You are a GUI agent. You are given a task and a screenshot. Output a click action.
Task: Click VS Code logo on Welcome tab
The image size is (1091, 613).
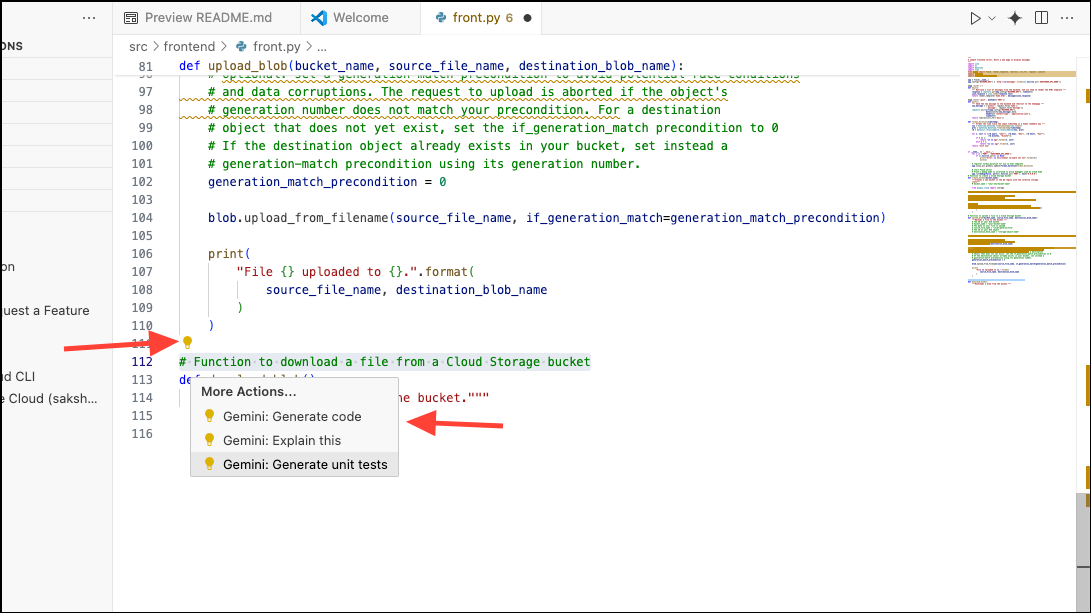(x=319, y=18)
